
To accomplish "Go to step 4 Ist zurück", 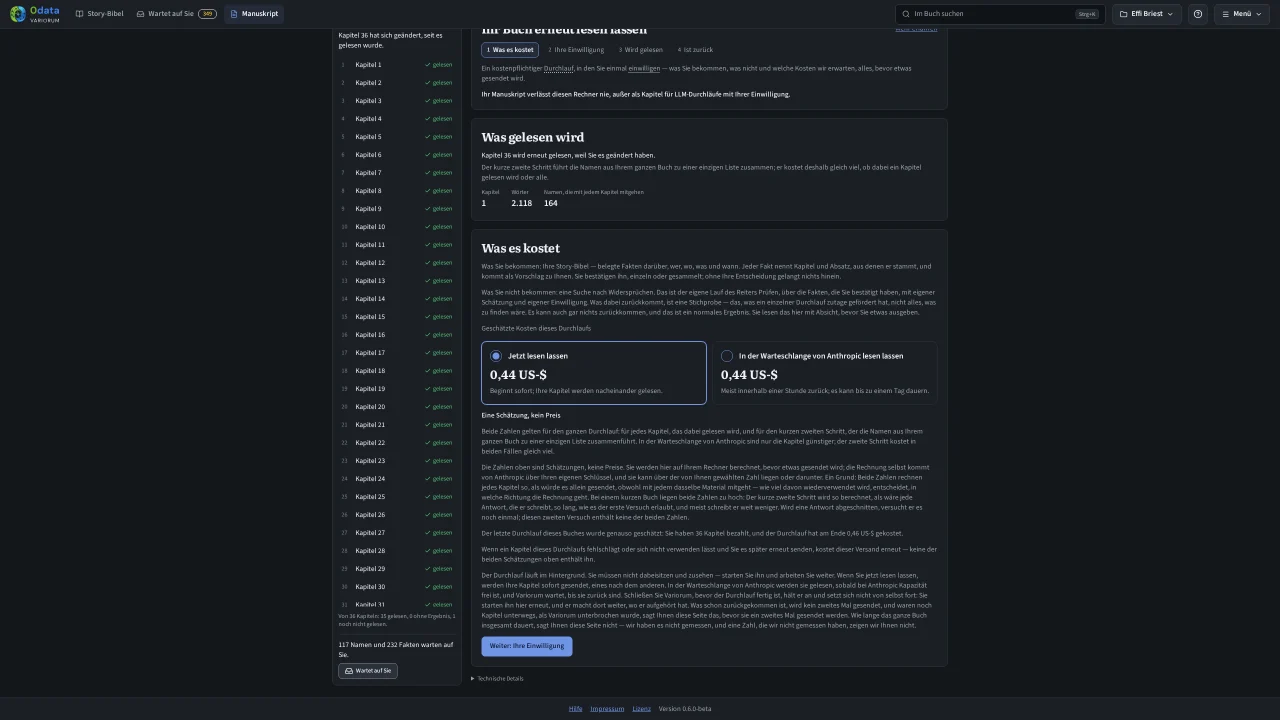I will pos(695,50).
